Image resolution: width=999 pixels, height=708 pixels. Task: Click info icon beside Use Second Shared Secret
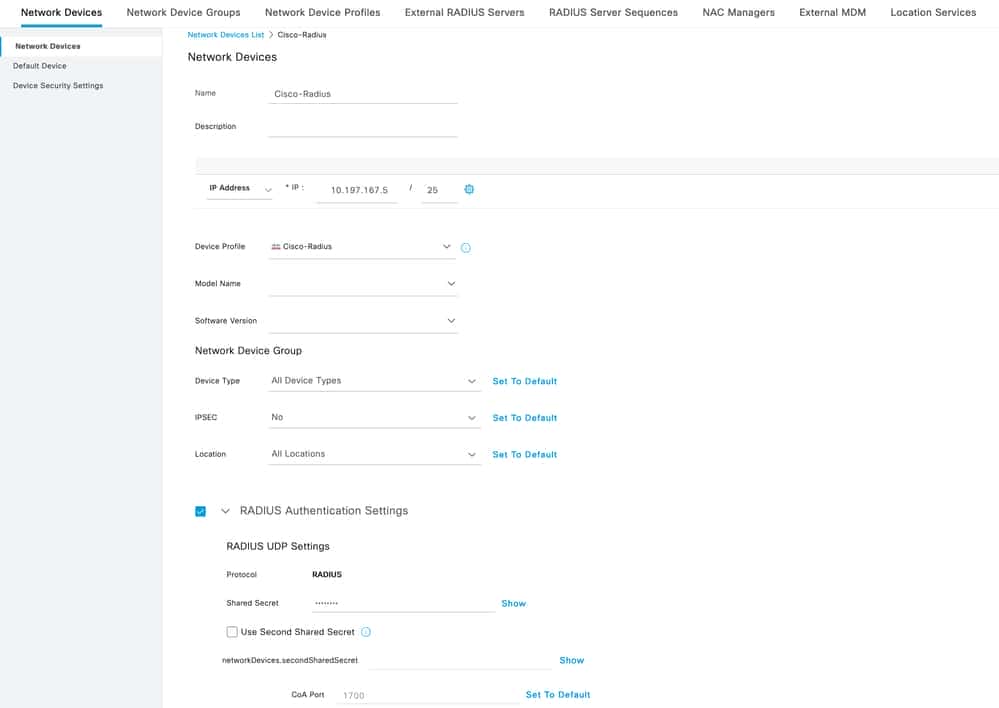(x=366, y=632)
